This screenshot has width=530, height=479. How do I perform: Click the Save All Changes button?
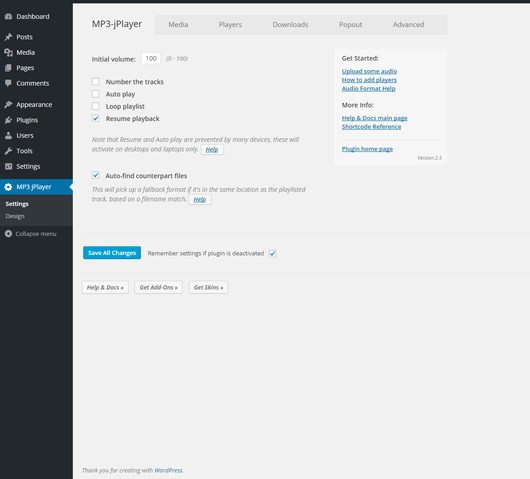pyautogui.click(x=112, y=253)
